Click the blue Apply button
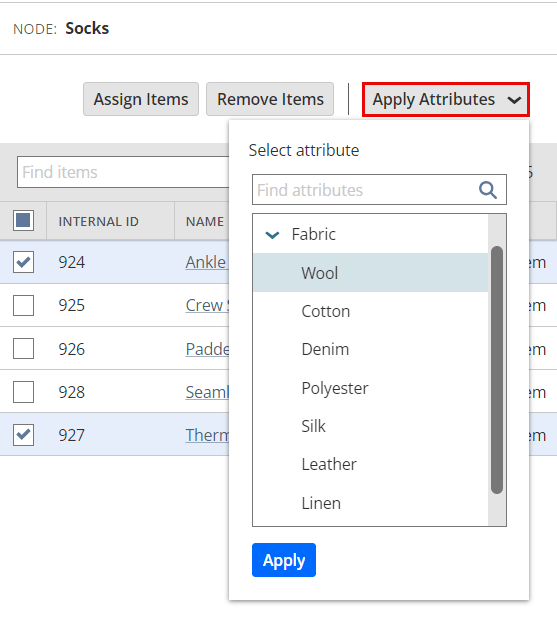 point(284,560)
